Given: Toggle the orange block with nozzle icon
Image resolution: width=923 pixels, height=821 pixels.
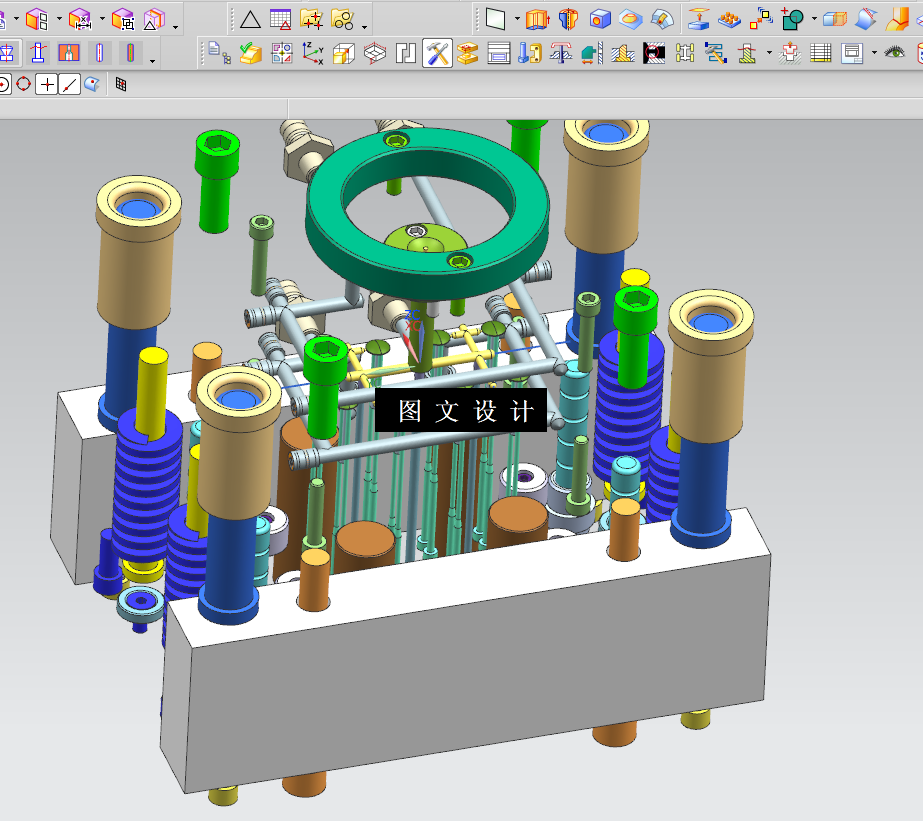Looking at the screenshot, I should tap(69, 53).
